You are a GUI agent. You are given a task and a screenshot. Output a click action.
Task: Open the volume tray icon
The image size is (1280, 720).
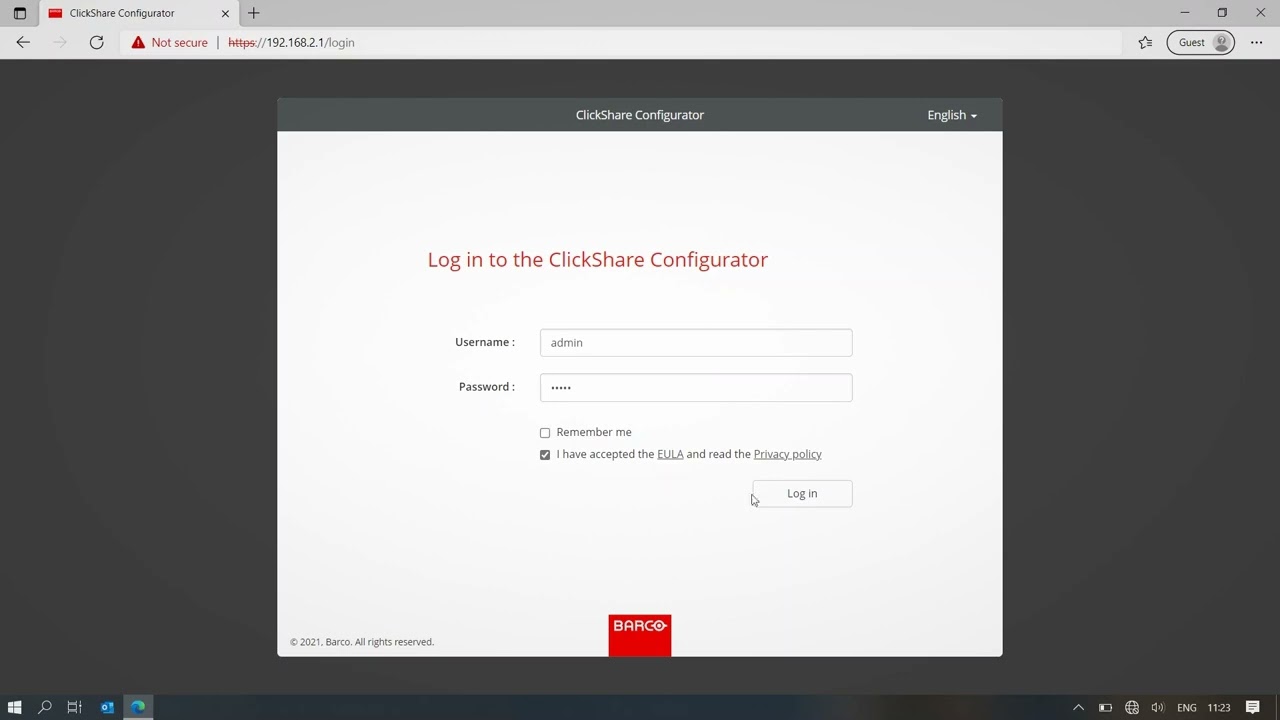click(x=1158, y=707)
